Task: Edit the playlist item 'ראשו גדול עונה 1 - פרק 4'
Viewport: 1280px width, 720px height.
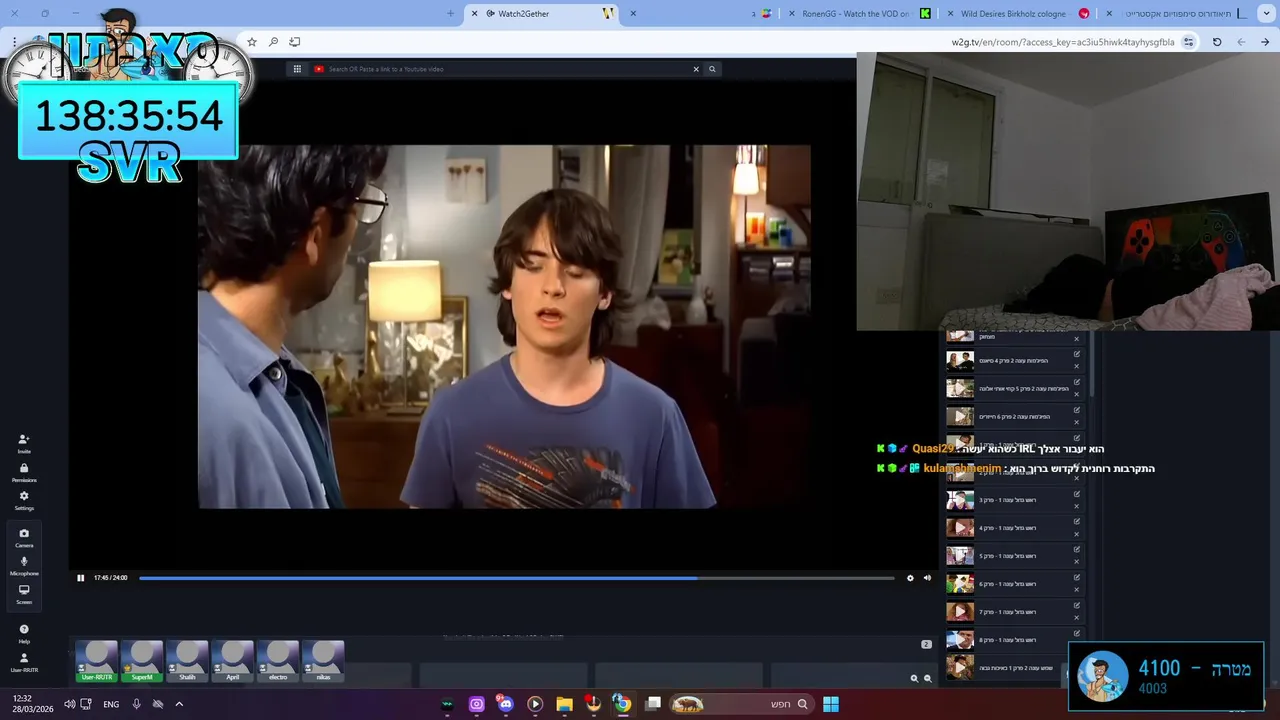Action: tap(1077, 522)
